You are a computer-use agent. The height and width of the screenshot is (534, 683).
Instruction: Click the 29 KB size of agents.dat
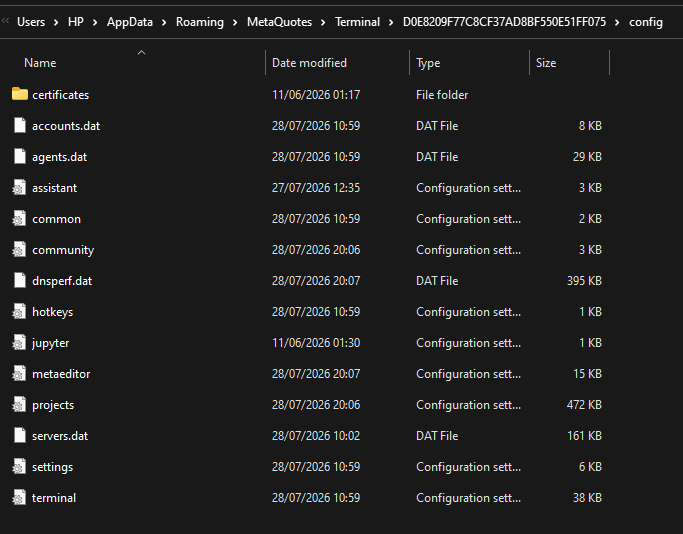[587, 156]
